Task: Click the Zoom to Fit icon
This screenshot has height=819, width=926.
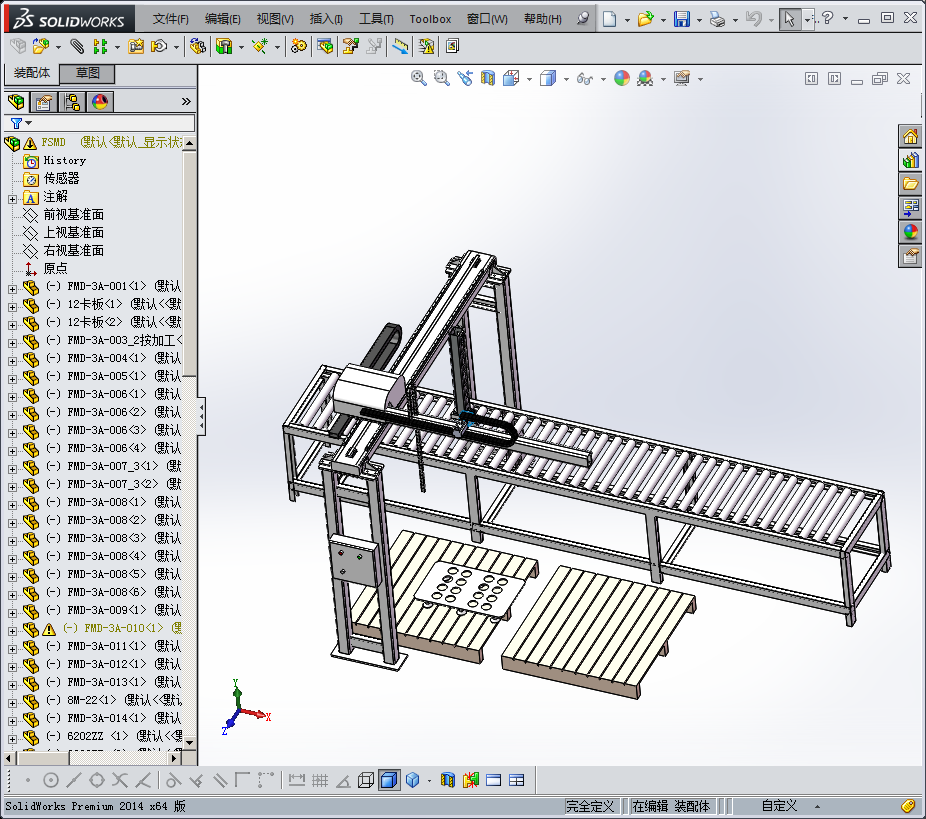Action: pyautogui.click(x=419, y=78)
